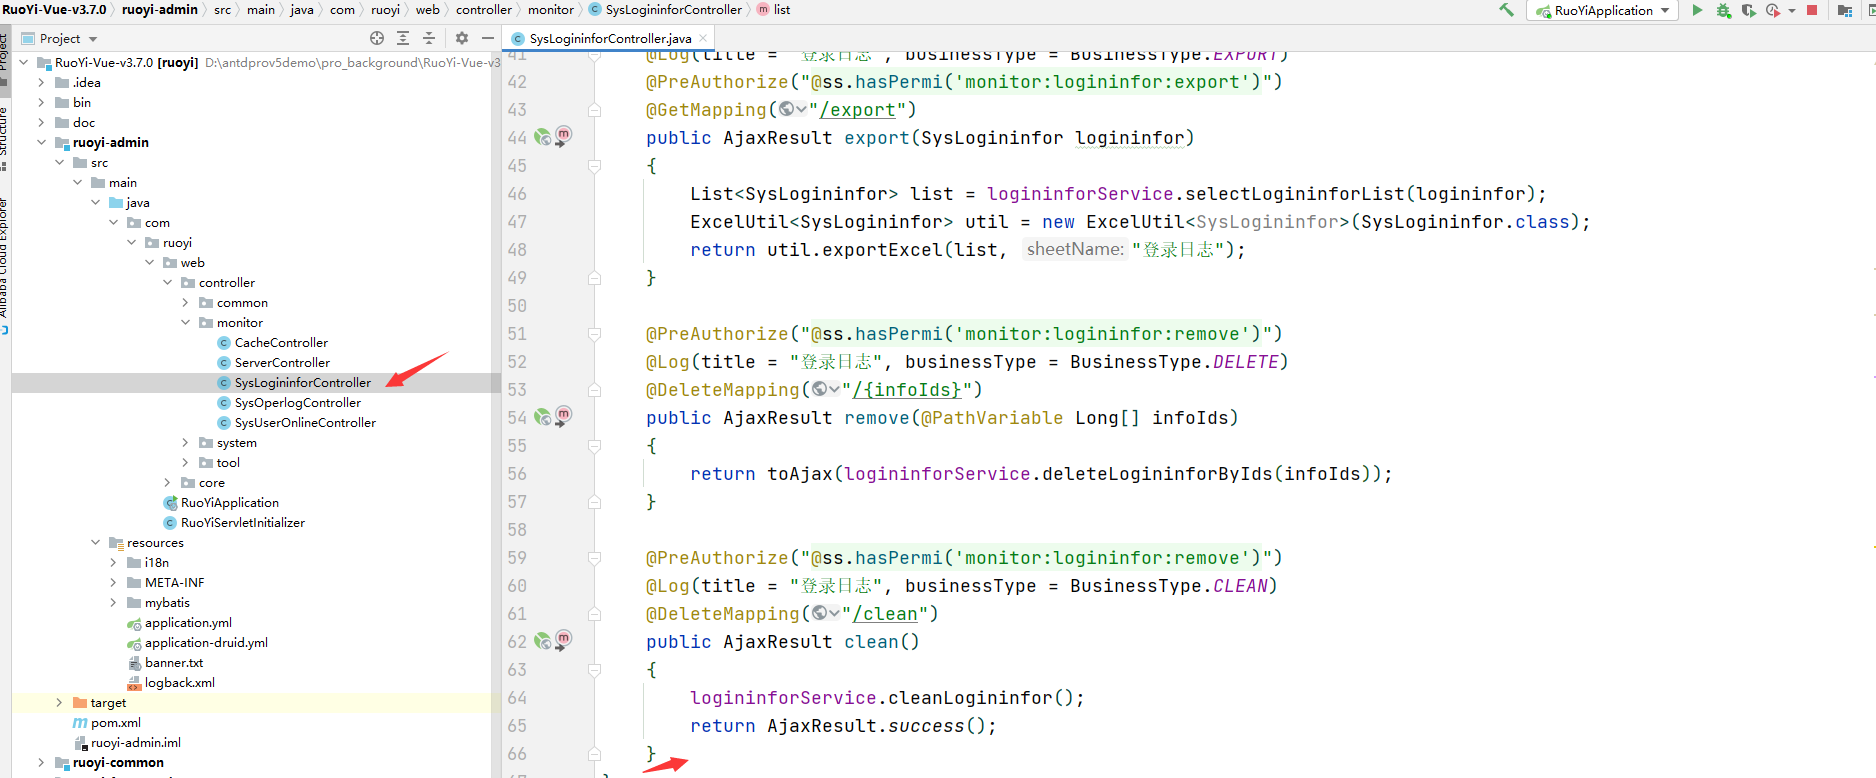Image resolution: width=1876 pixels, height=778 pixels.
Task: Open the Project tool window side tab
Action: (4, 52)
